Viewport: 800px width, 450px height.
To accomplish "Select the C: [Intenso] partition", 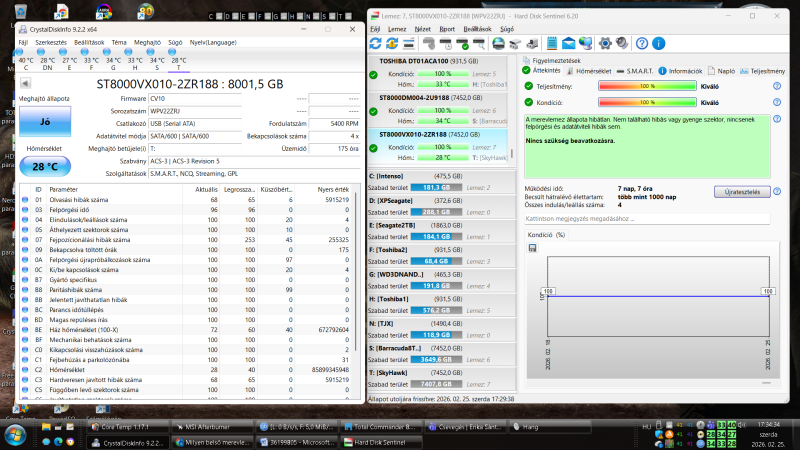I will click(x=441, y=182).
